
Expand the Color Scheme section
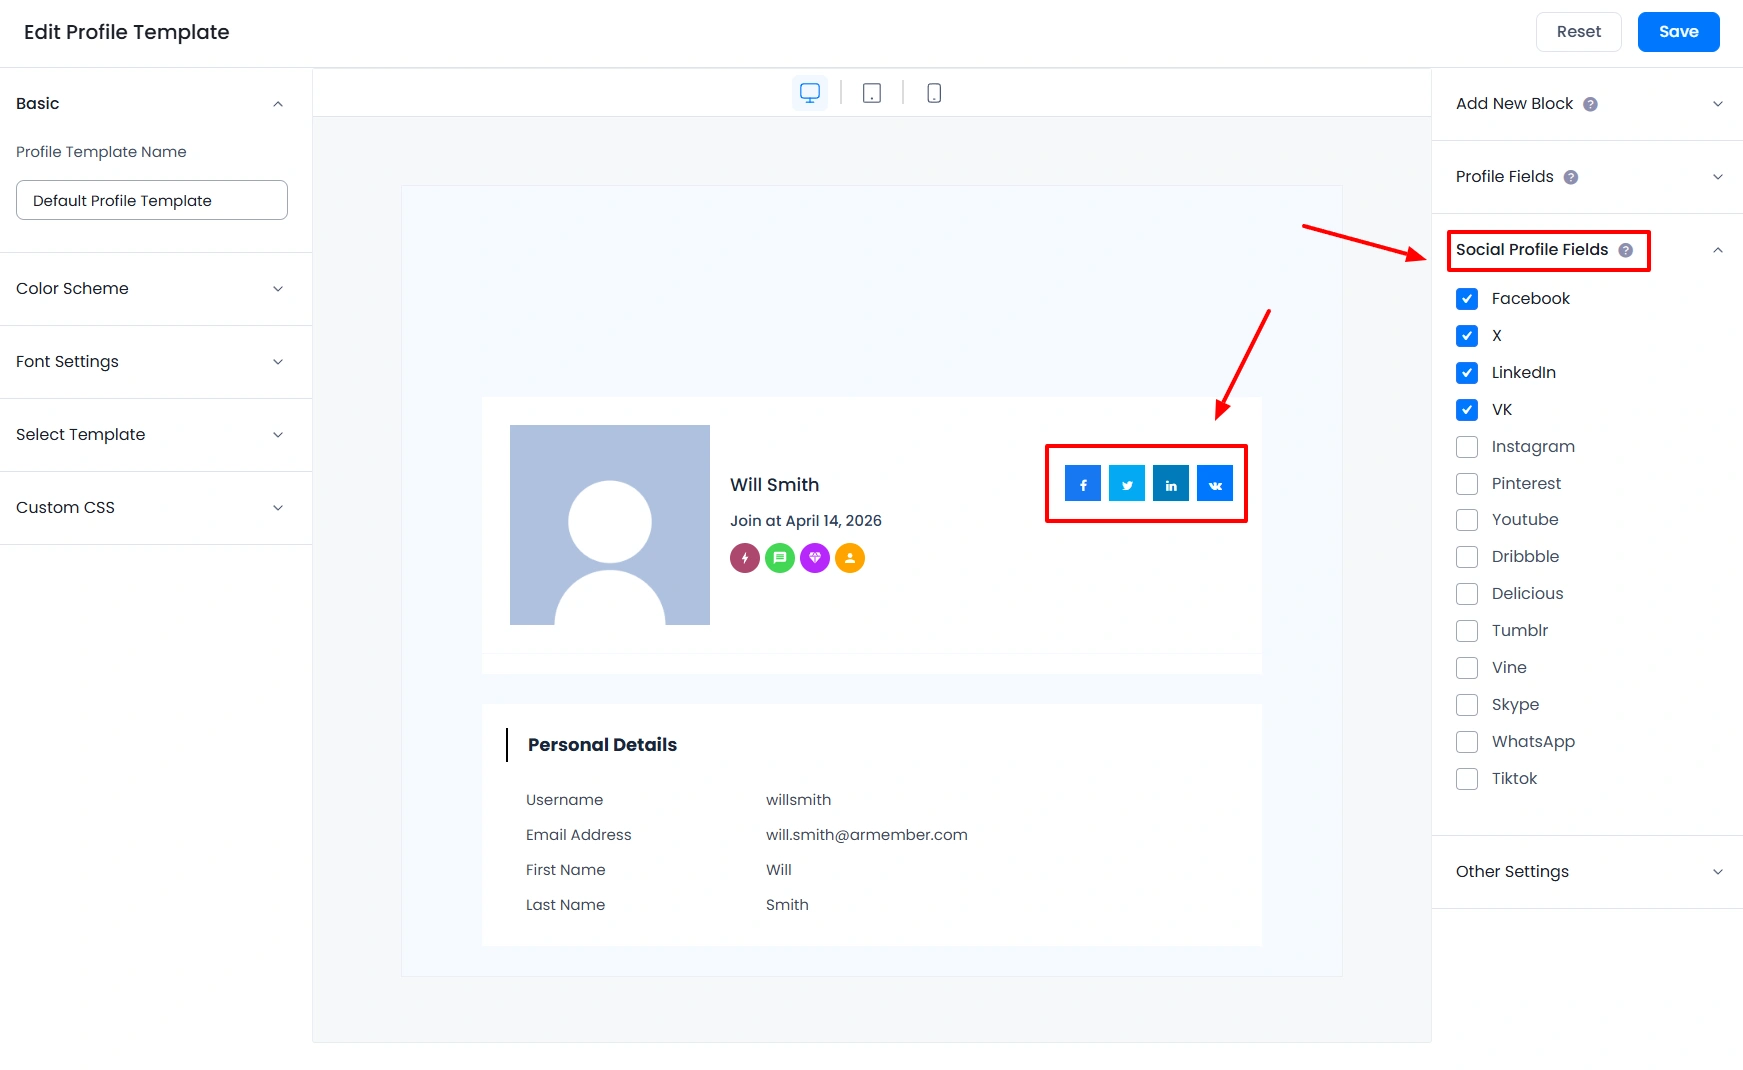(150, 289)
